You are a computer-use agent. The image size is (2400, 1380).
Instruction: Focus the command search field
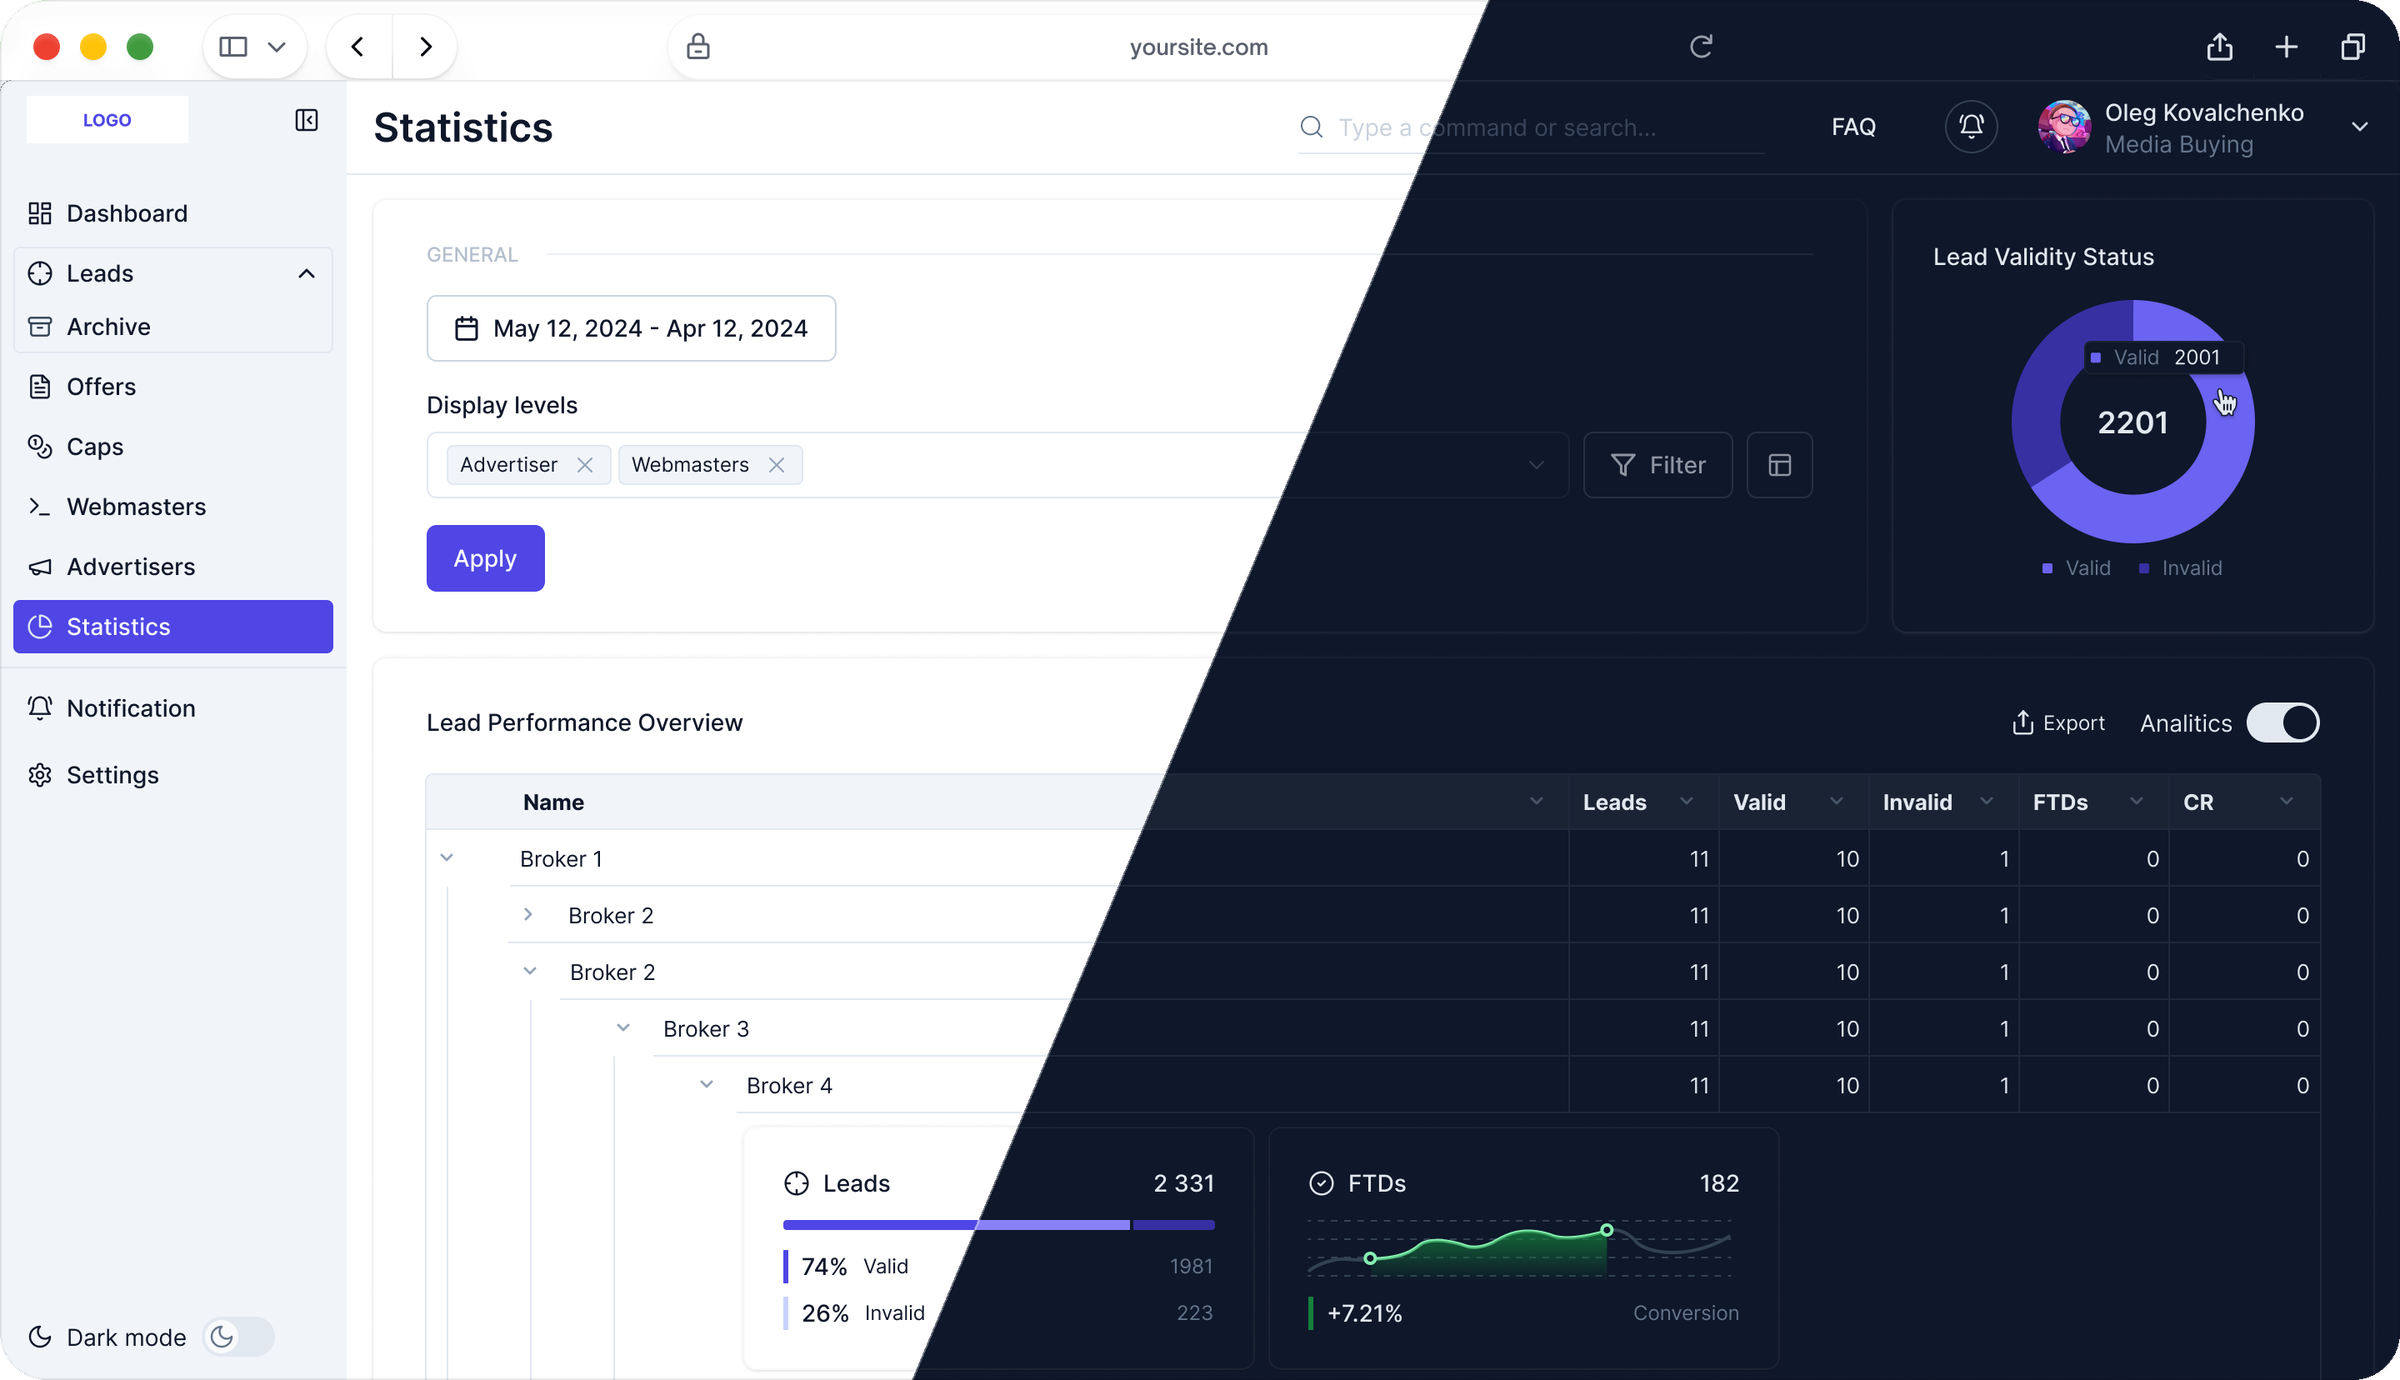tap(1530, 128)
